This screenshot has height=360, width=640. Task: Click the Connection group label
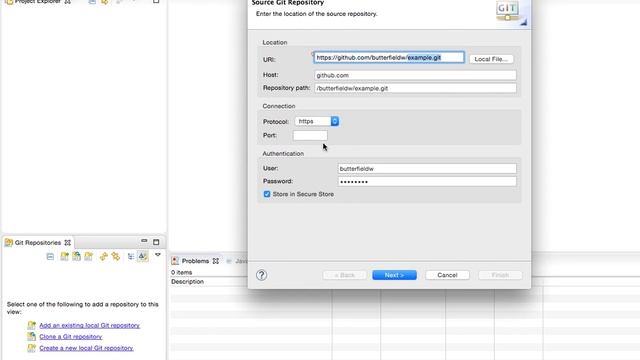pyautogui.click(x=279, y=106)
